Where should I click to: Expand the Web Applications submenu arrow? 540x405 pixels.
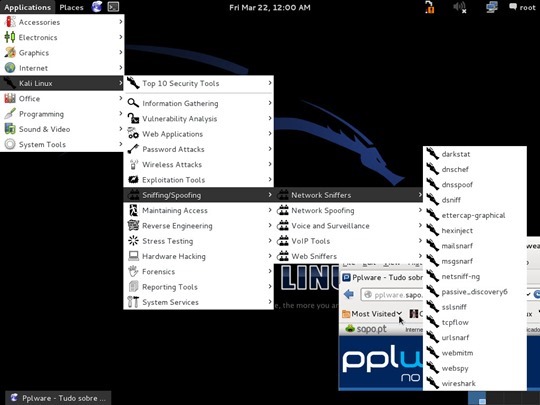[270, 134]
